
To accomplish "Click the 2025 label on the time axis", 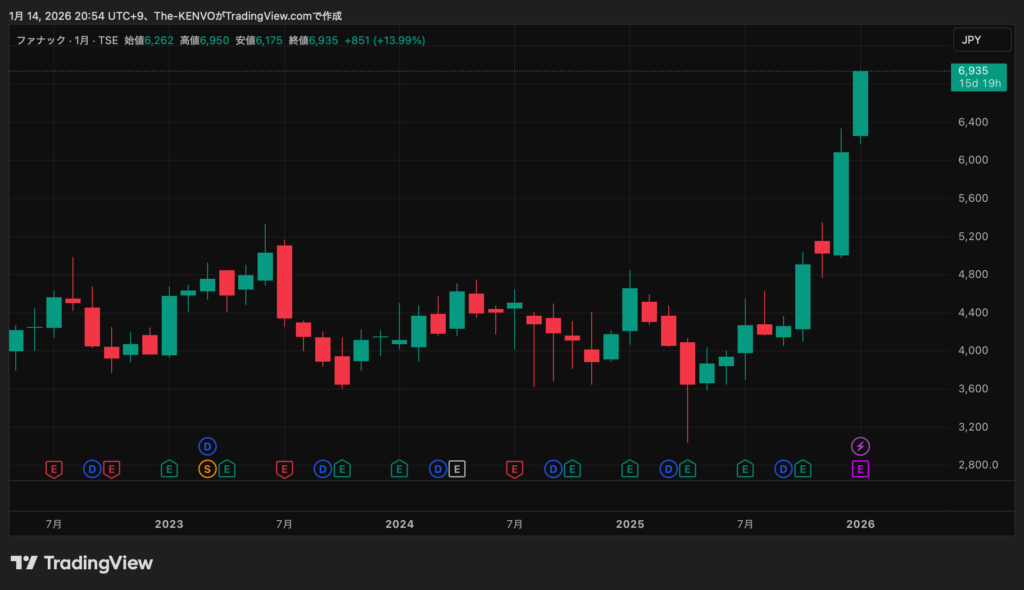I will (629, 523).
